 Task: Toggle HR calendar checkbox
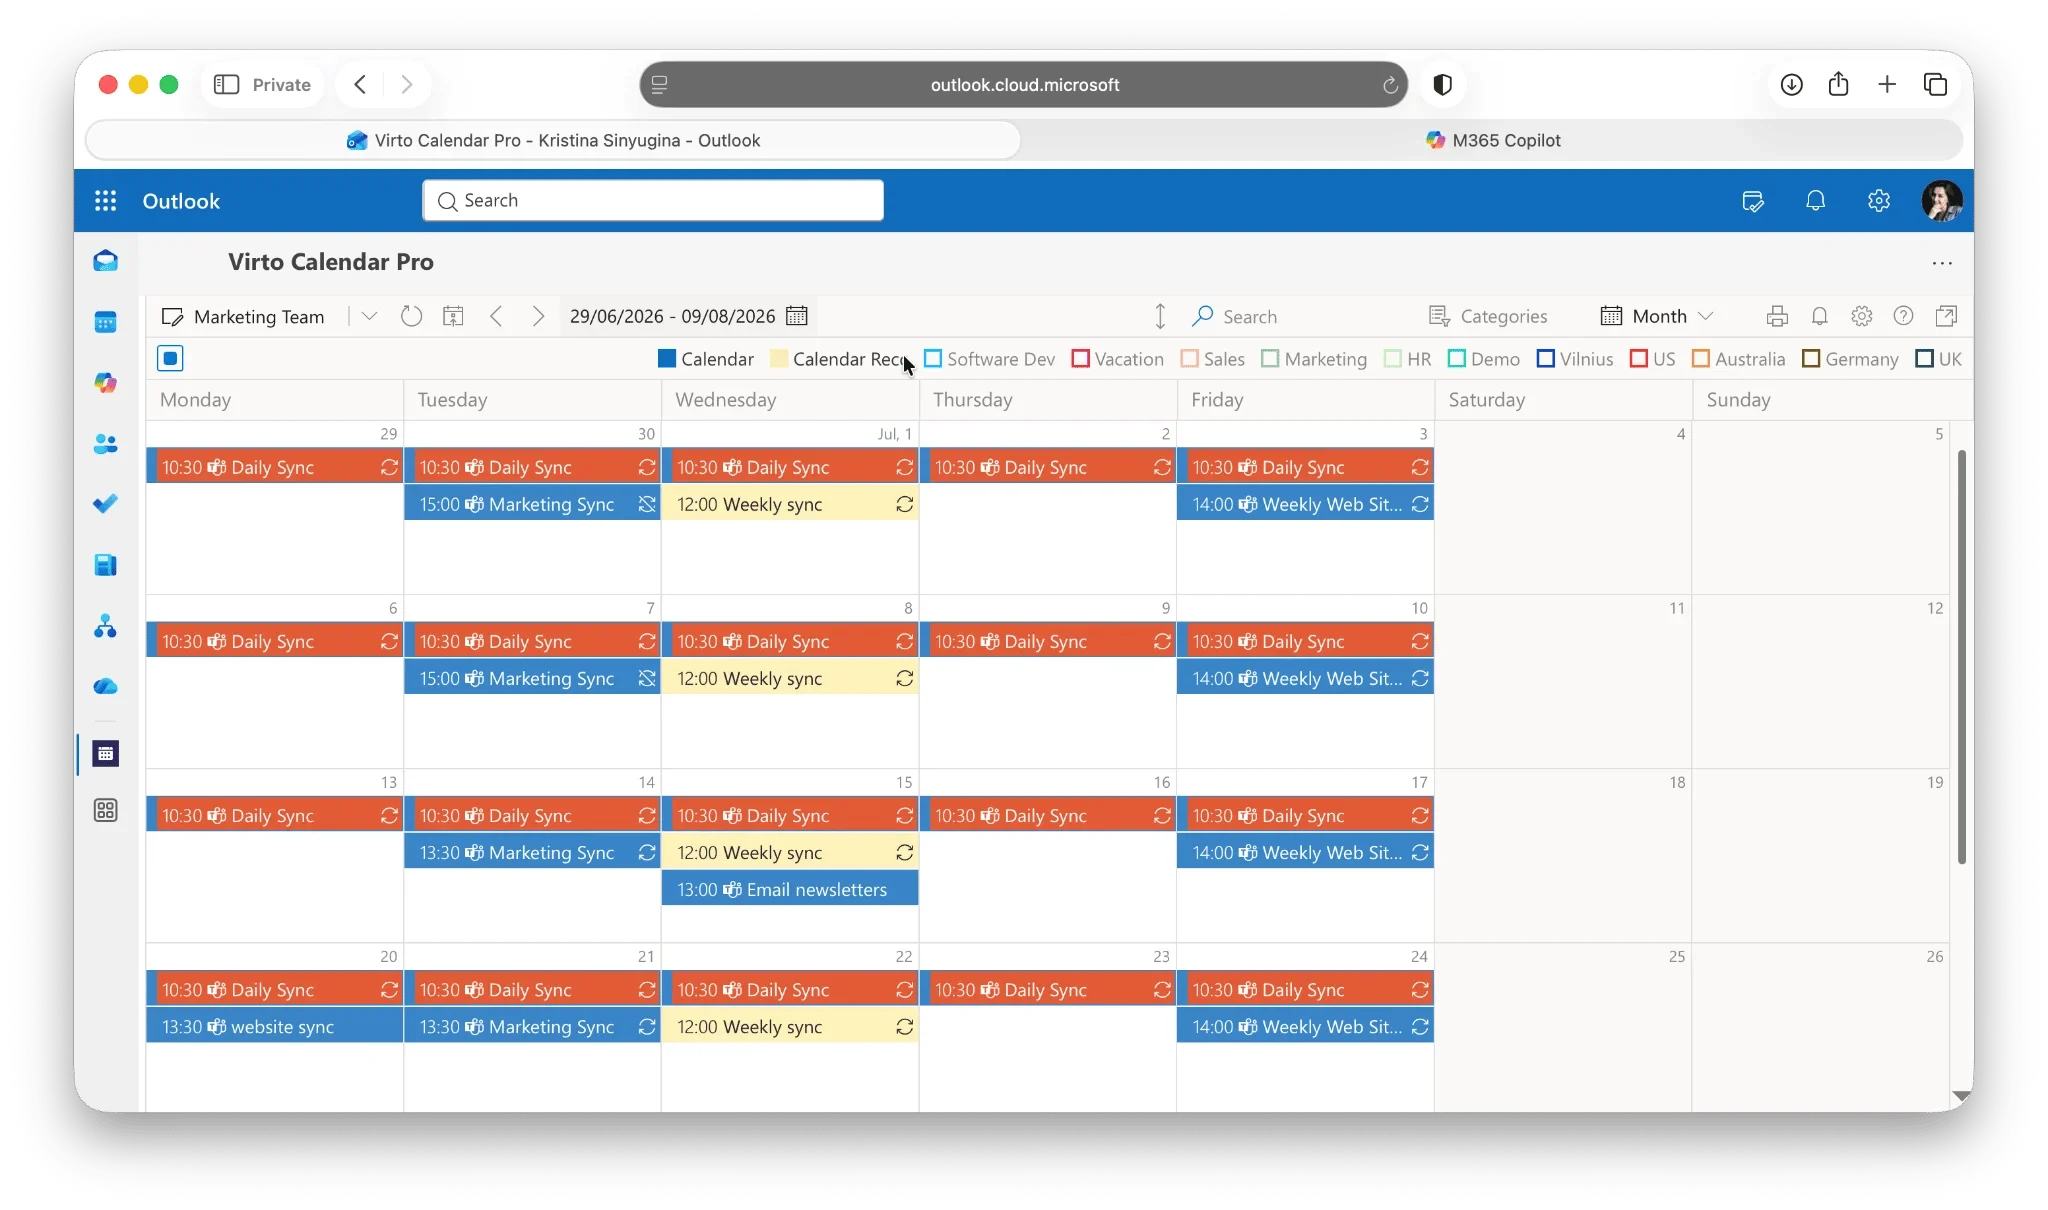tap(1392, 358)
